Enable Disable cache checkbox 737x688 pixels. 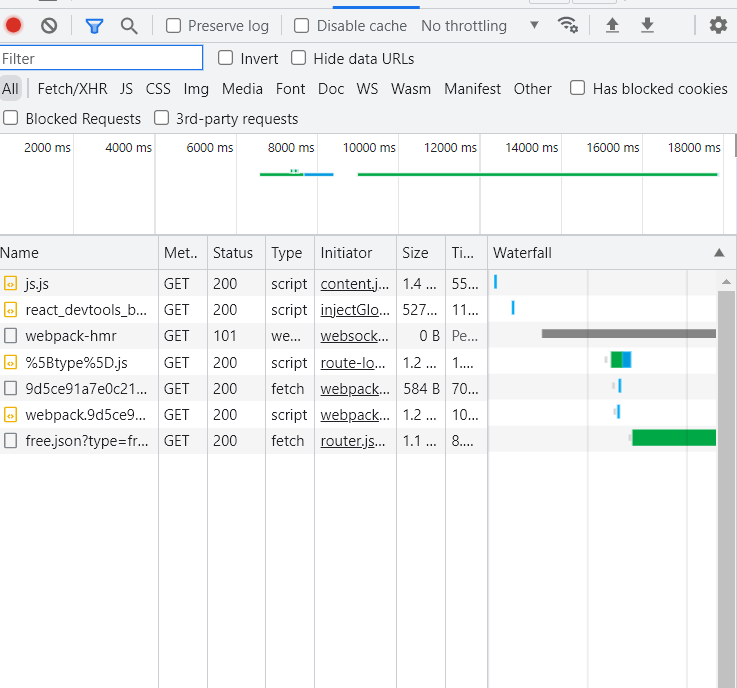click(301, 25)
